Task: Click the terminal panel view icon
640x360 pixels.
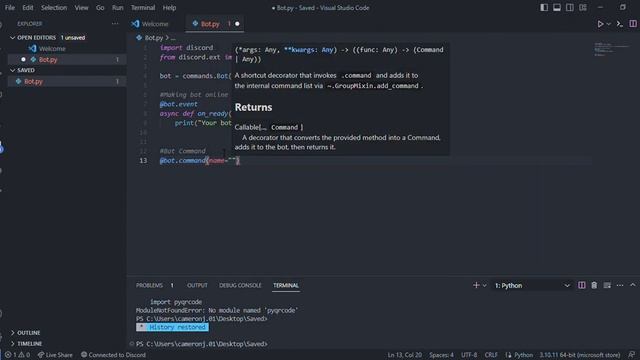Action: [x=607, y=285]
